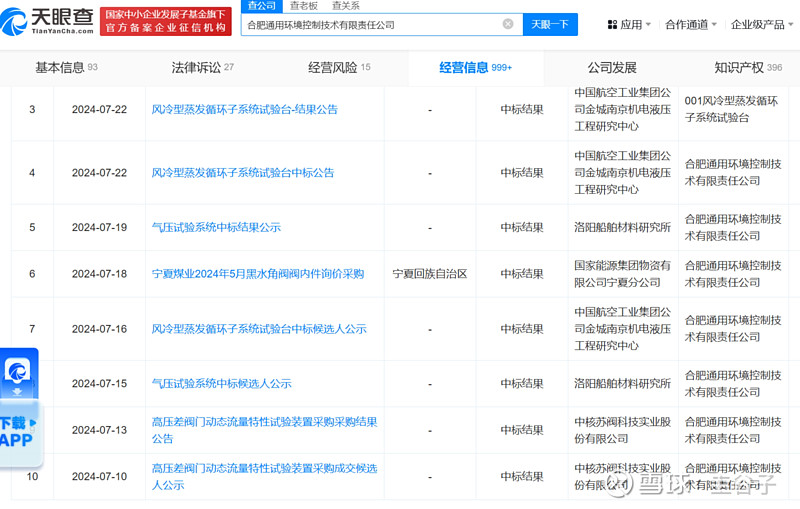Select the date cell 2024-07-15

99,384
